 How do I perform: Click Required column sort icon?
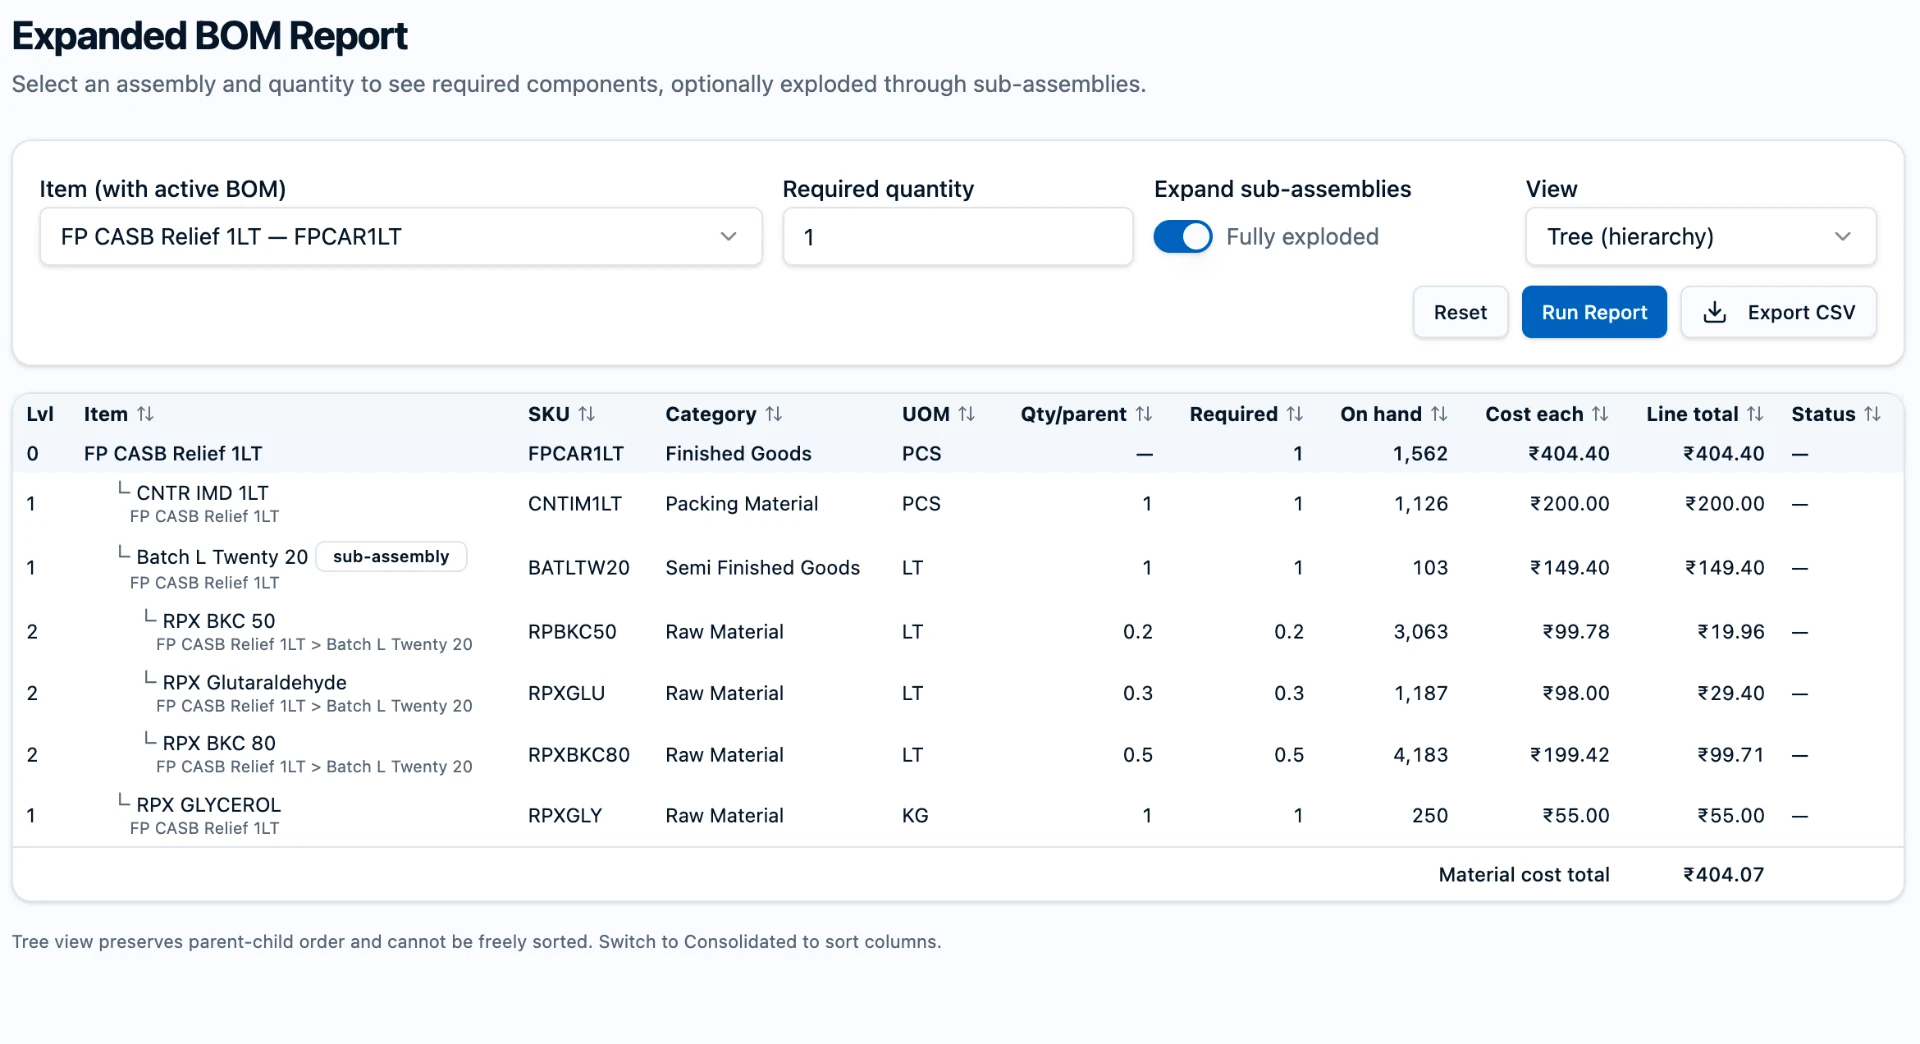(x=1295, y=414)
